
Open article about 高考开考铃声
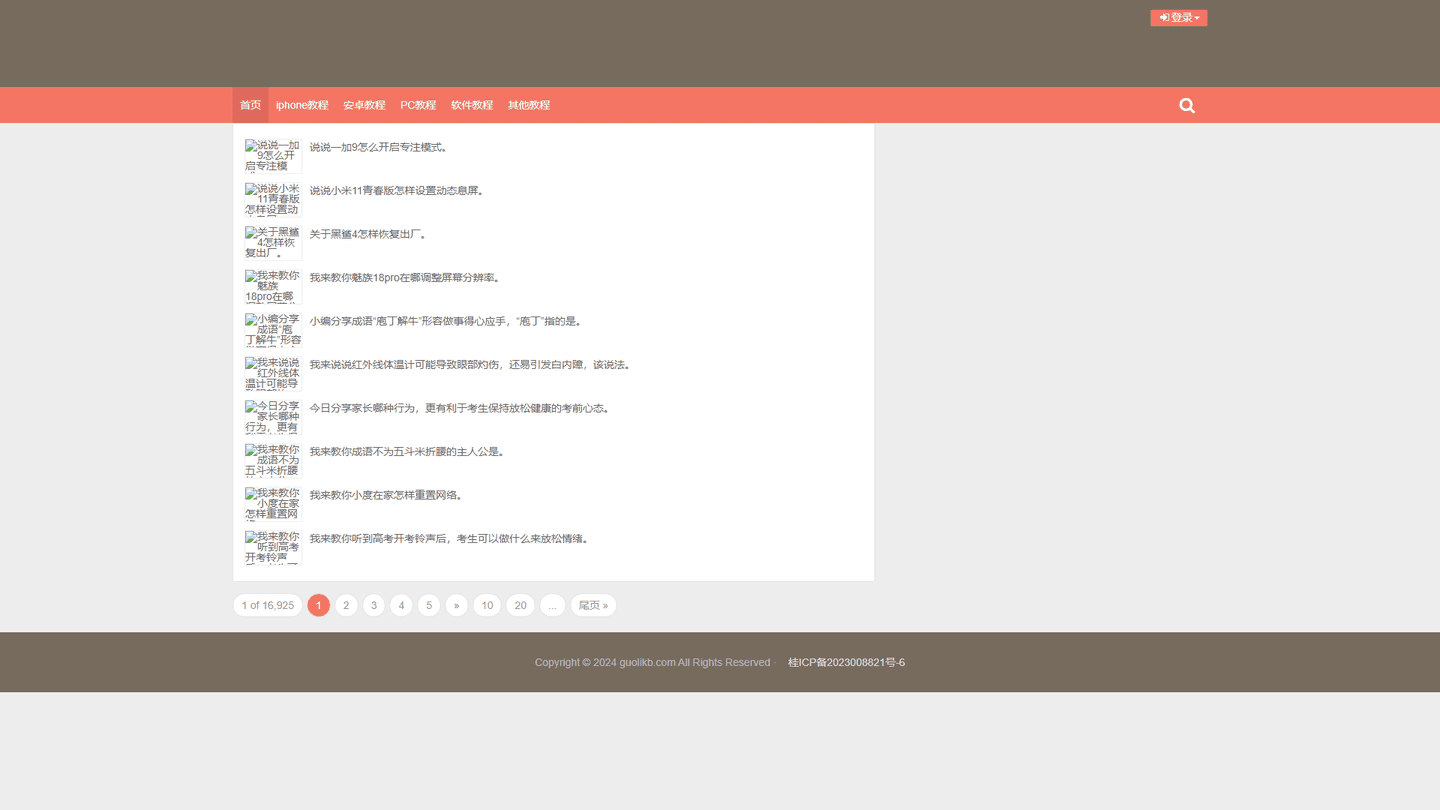tap(449, 539)
